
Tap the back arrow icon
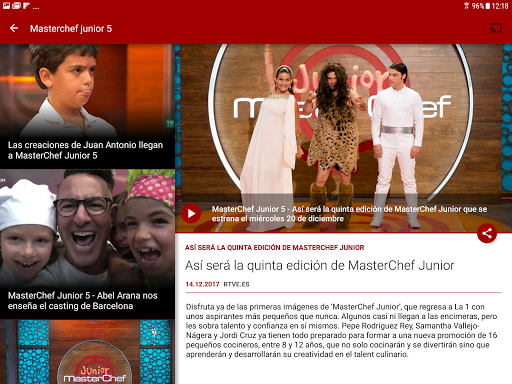(x=14, y=28)
